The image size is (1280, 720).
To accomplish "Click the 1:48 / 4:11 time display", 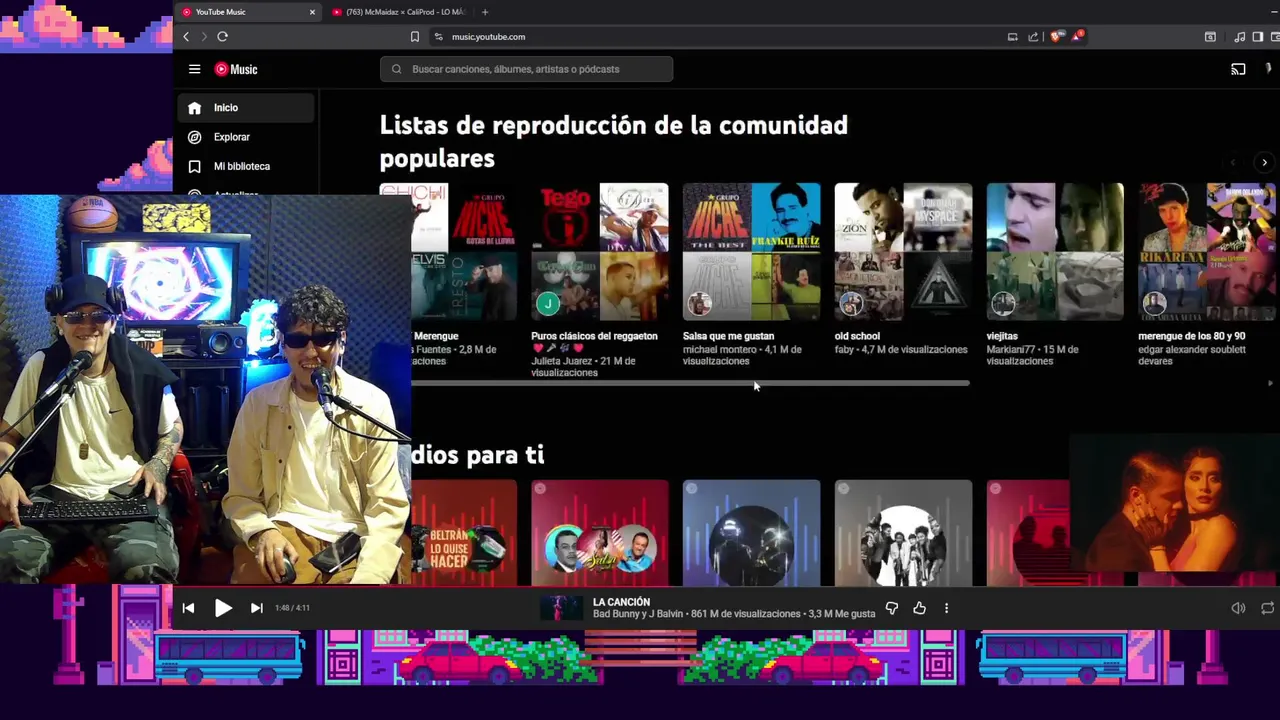I will pyautogui.click(x=292, y=608).
